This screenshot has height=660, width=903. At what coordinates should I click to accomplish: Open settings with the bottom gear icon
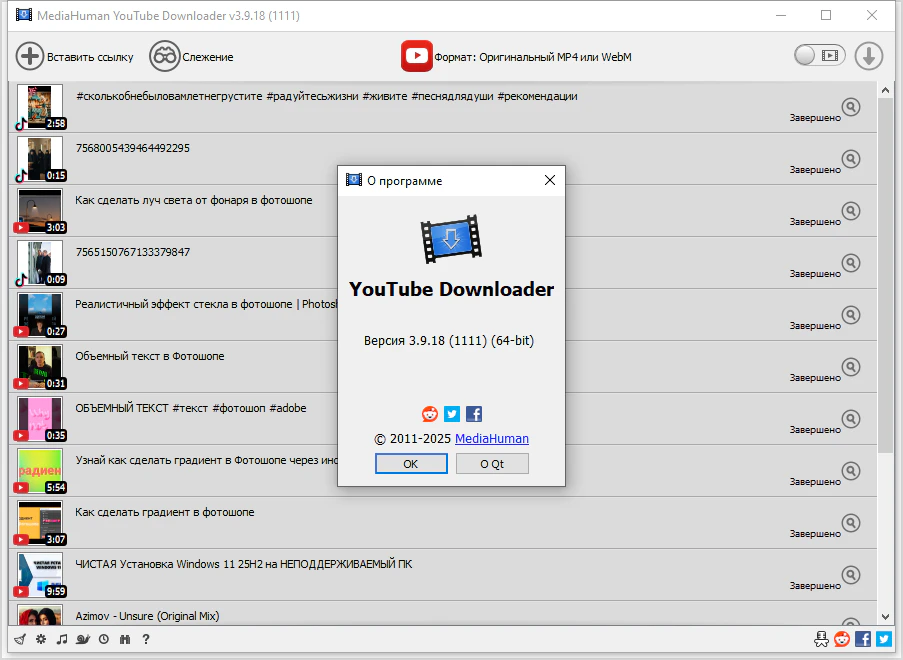click(x=41, y=639)
